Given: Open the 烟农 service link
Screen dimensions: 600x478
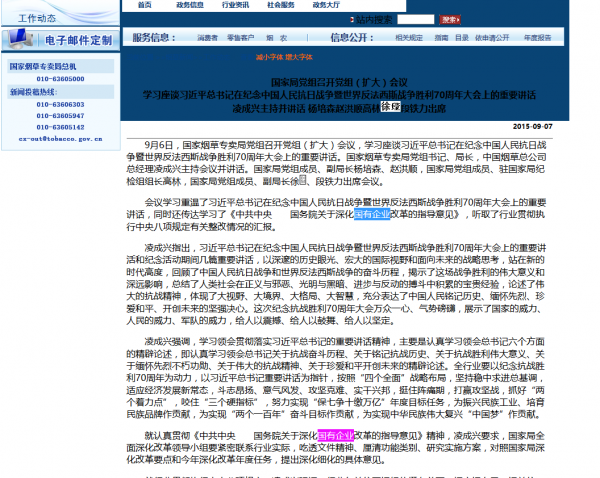Looking at the screenshot, I should [x=276, y=38].
